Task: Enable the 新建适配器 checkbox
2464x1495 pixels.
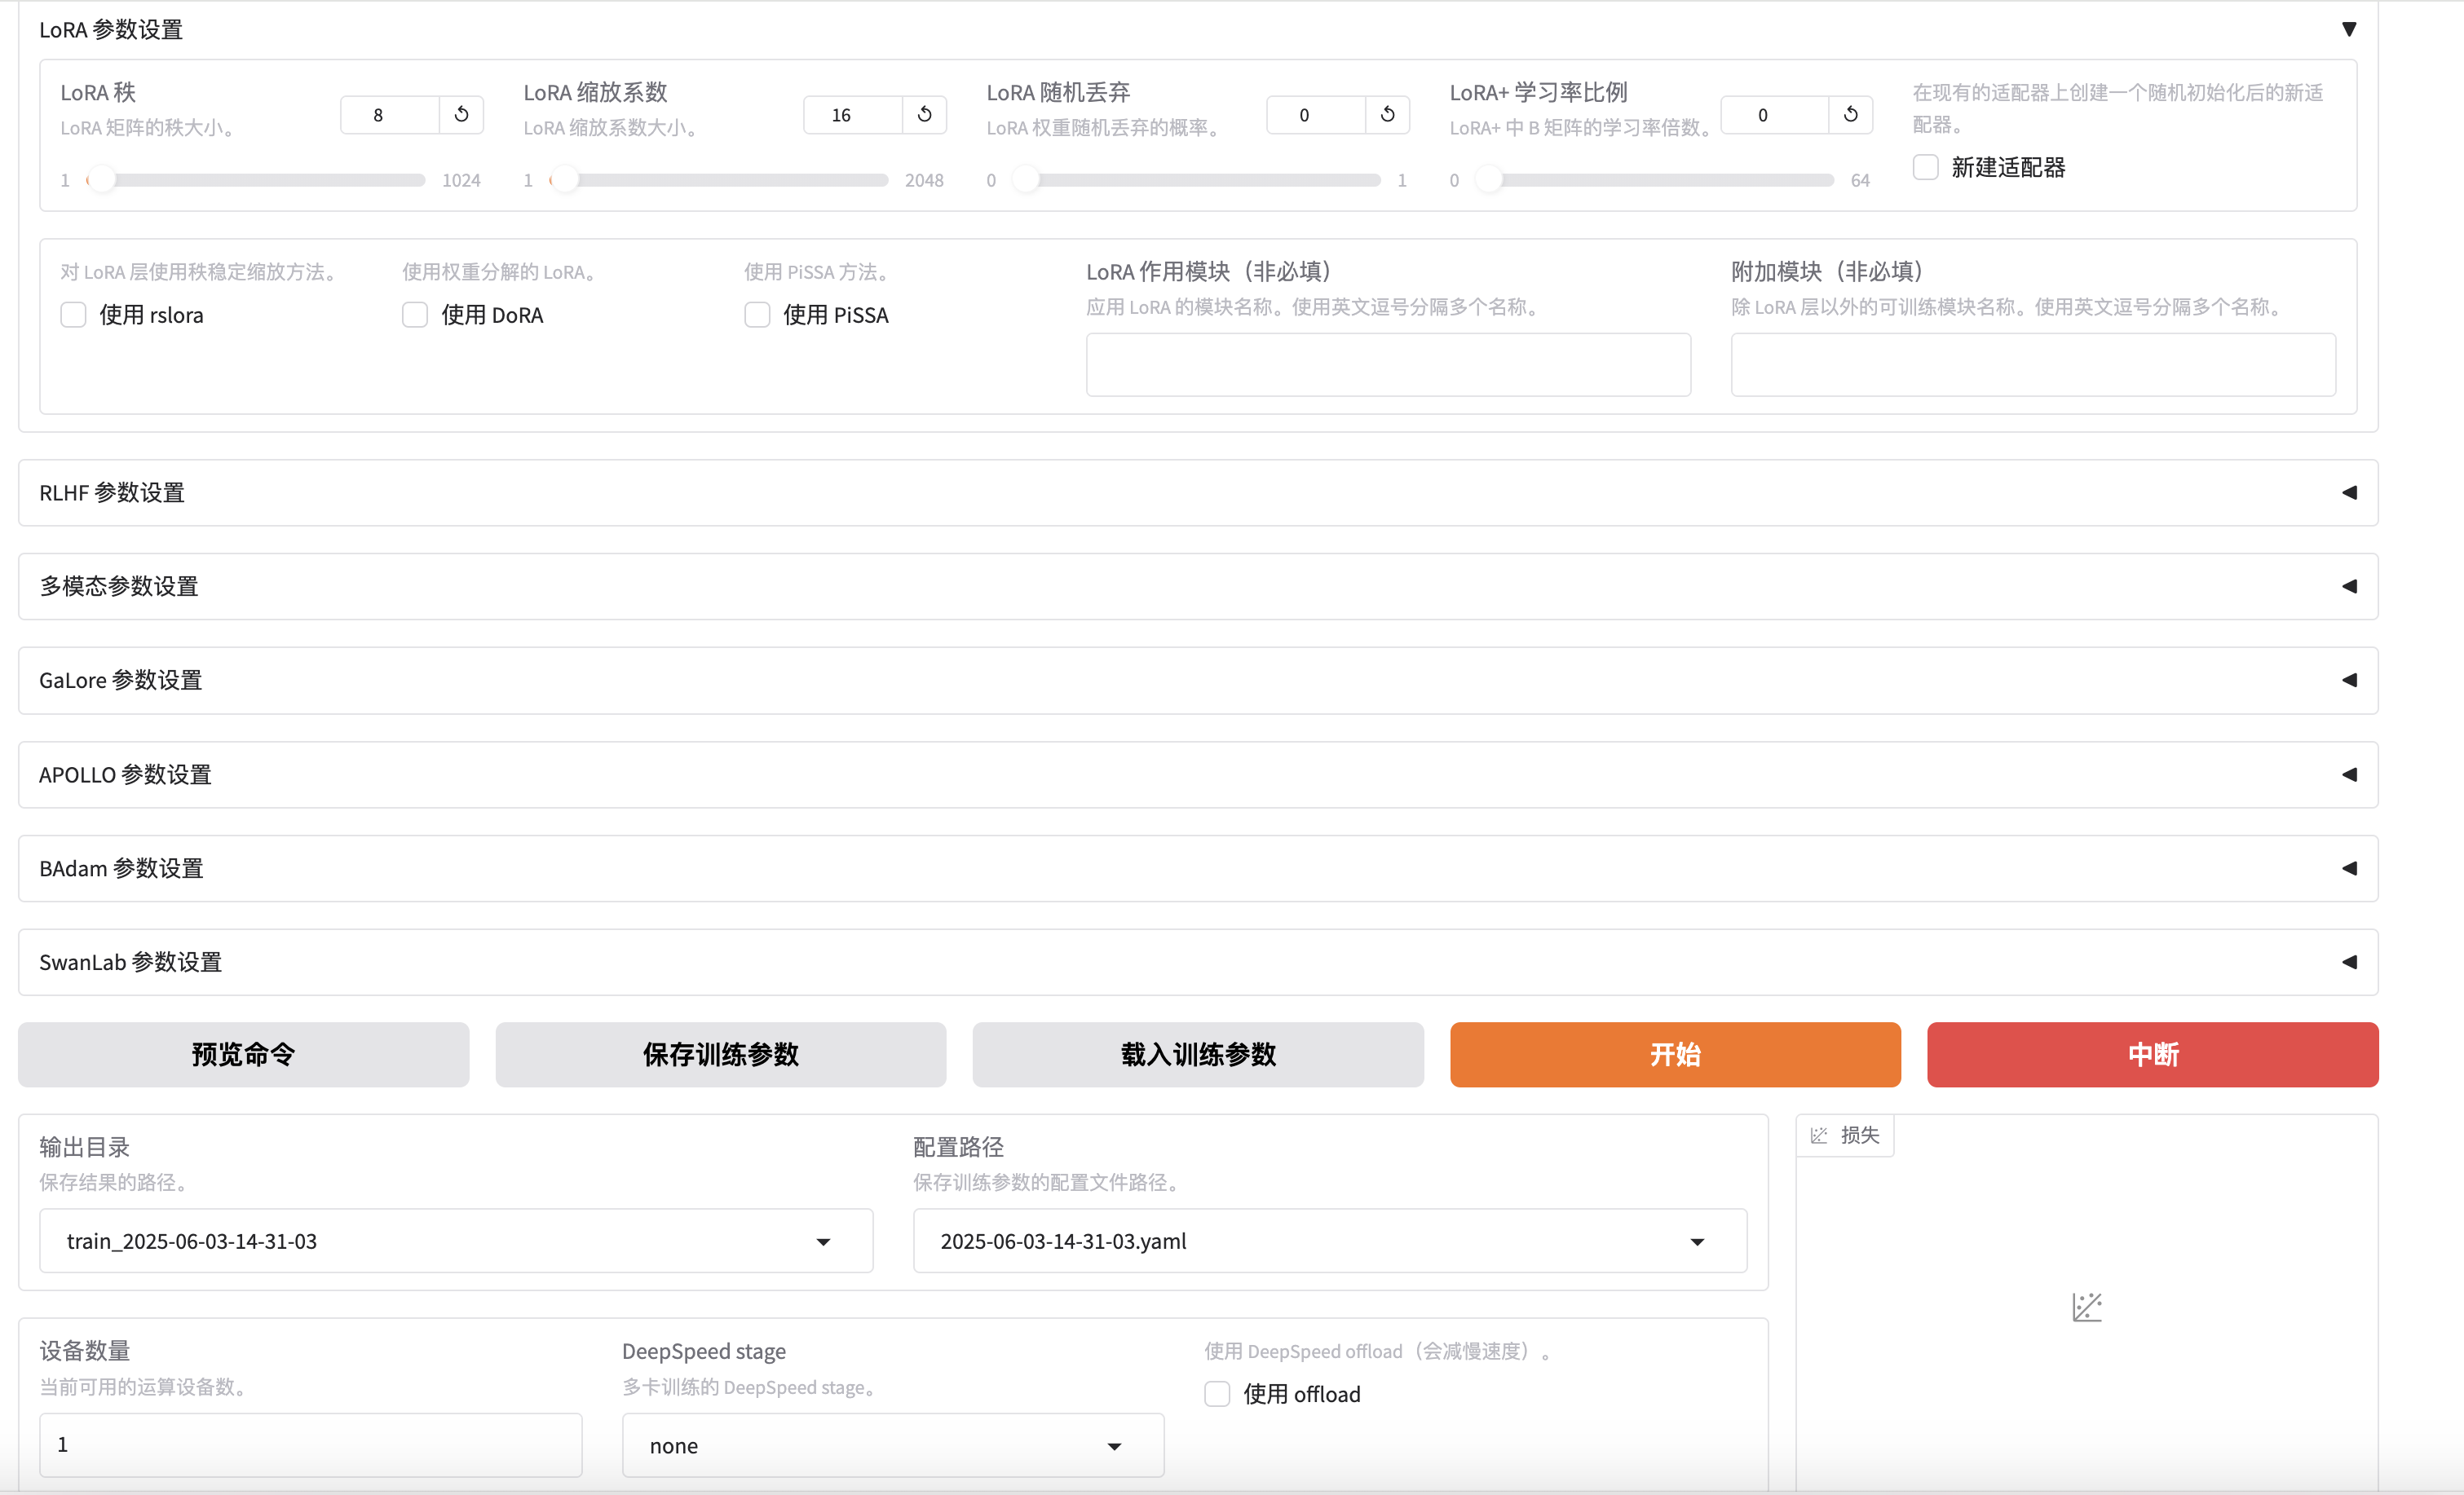Action: point(1925,167)
